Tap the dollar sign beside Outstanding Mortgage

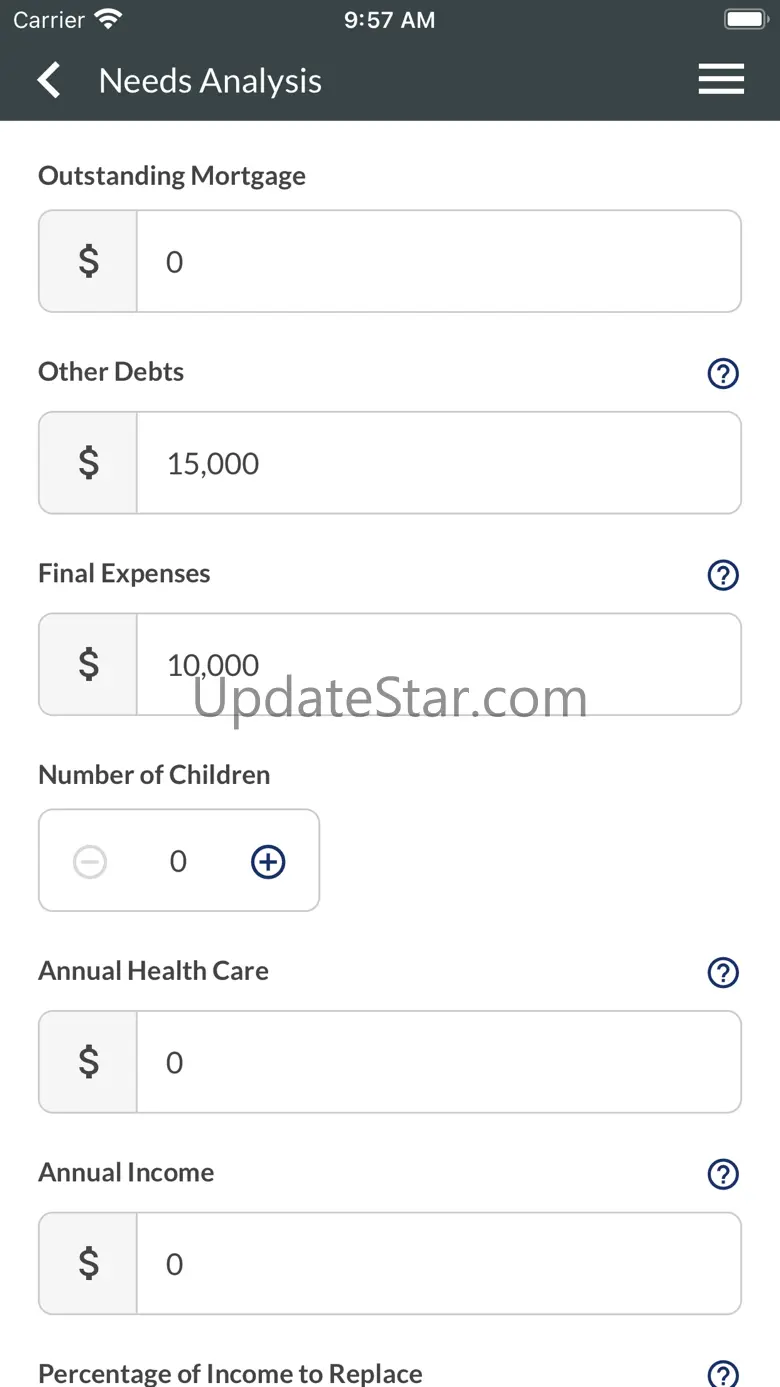pos(89,262)
